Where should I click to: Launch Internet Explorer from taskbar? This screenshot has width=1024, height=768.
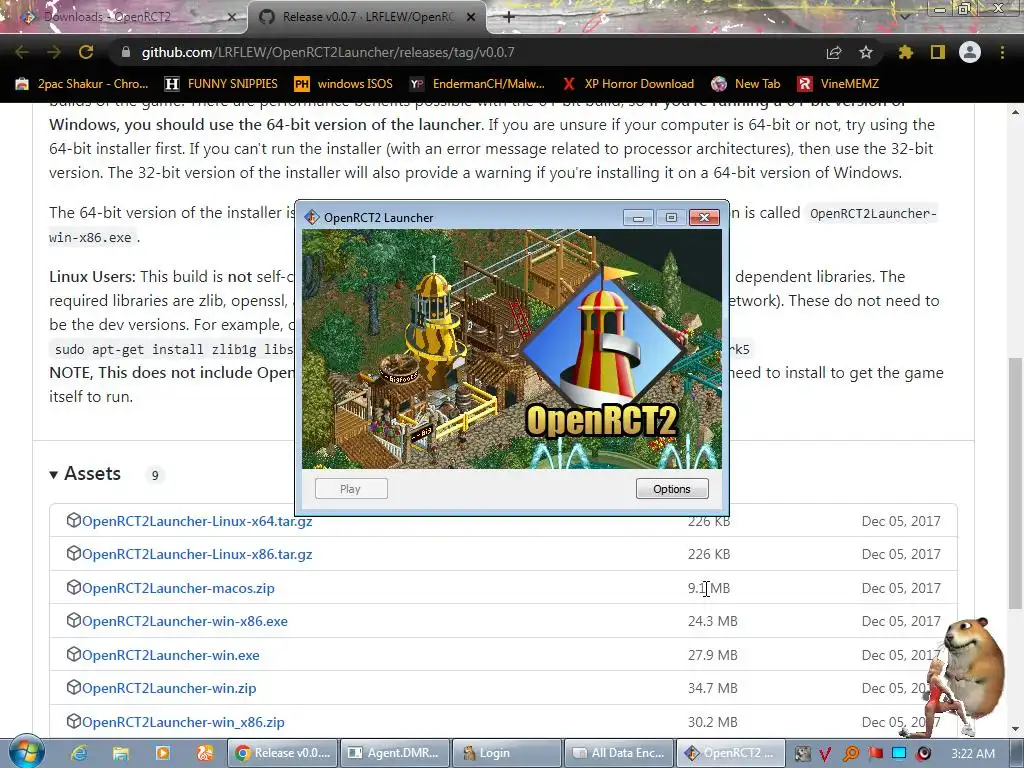coord(79,753)
